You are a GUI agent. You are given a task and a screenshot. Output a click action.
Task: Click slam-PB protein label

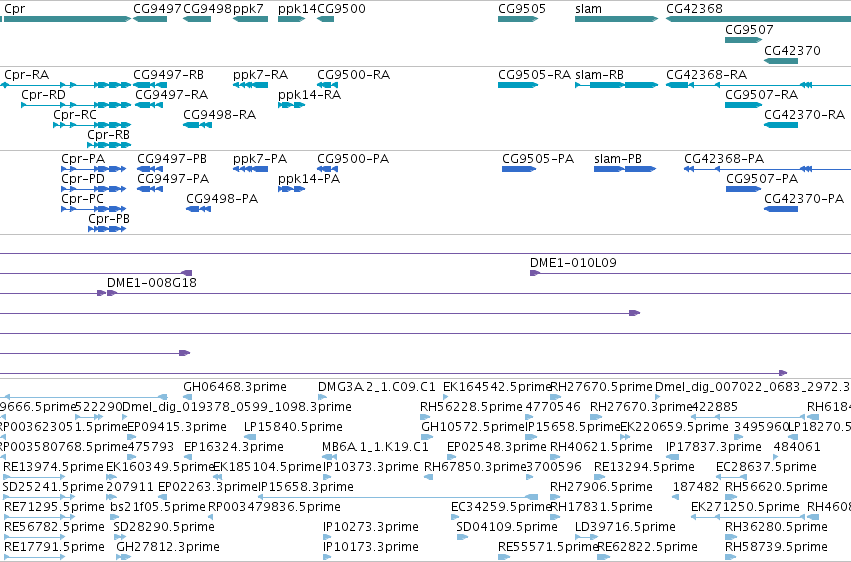coord(618,159)
